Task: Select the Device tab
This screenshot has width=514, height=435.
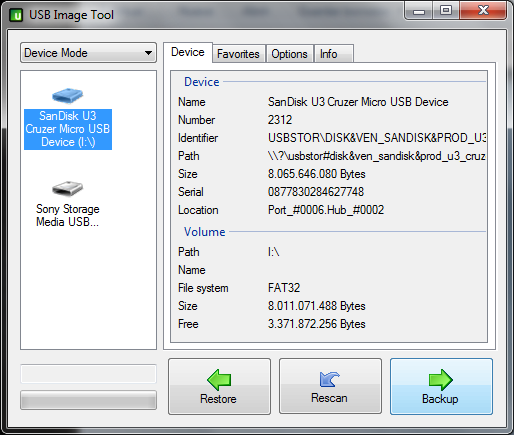Action: coord(188,52)
